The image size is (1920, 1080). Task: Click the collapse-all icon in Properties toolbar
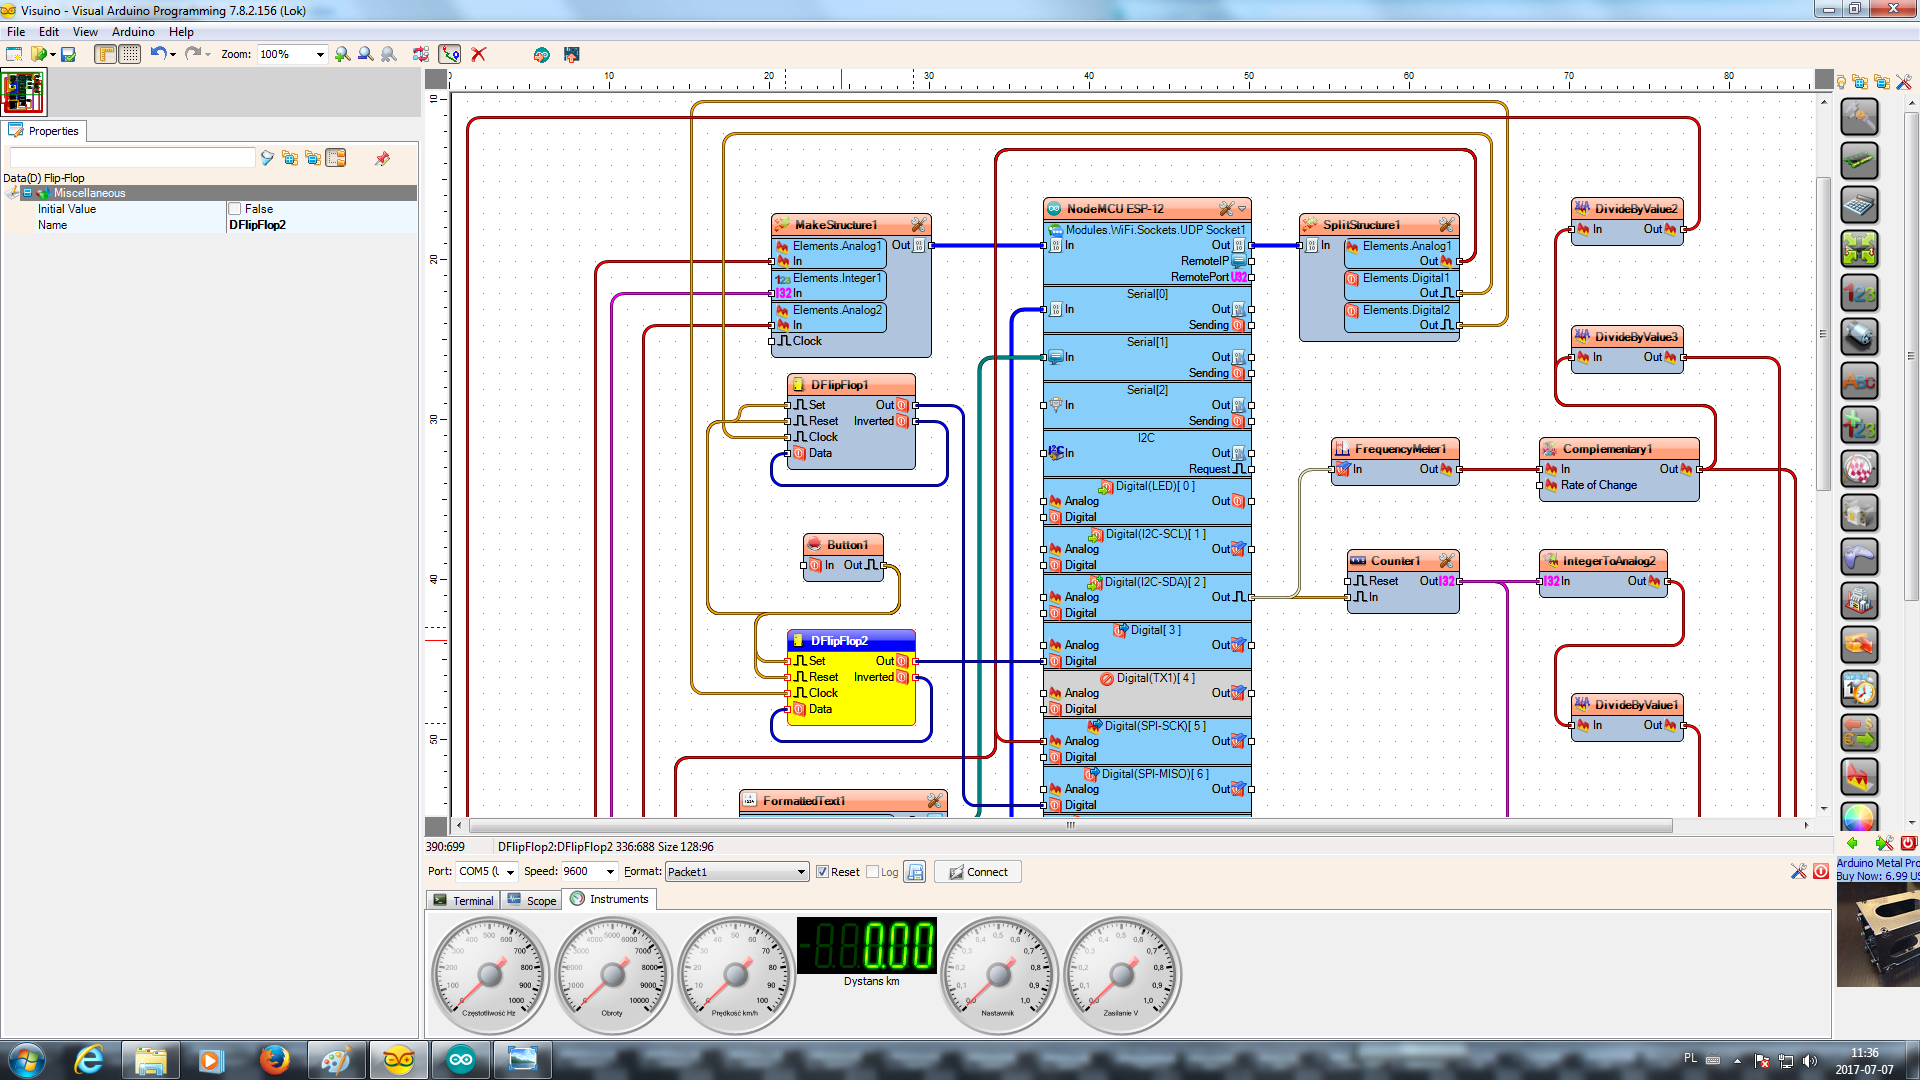313,158
